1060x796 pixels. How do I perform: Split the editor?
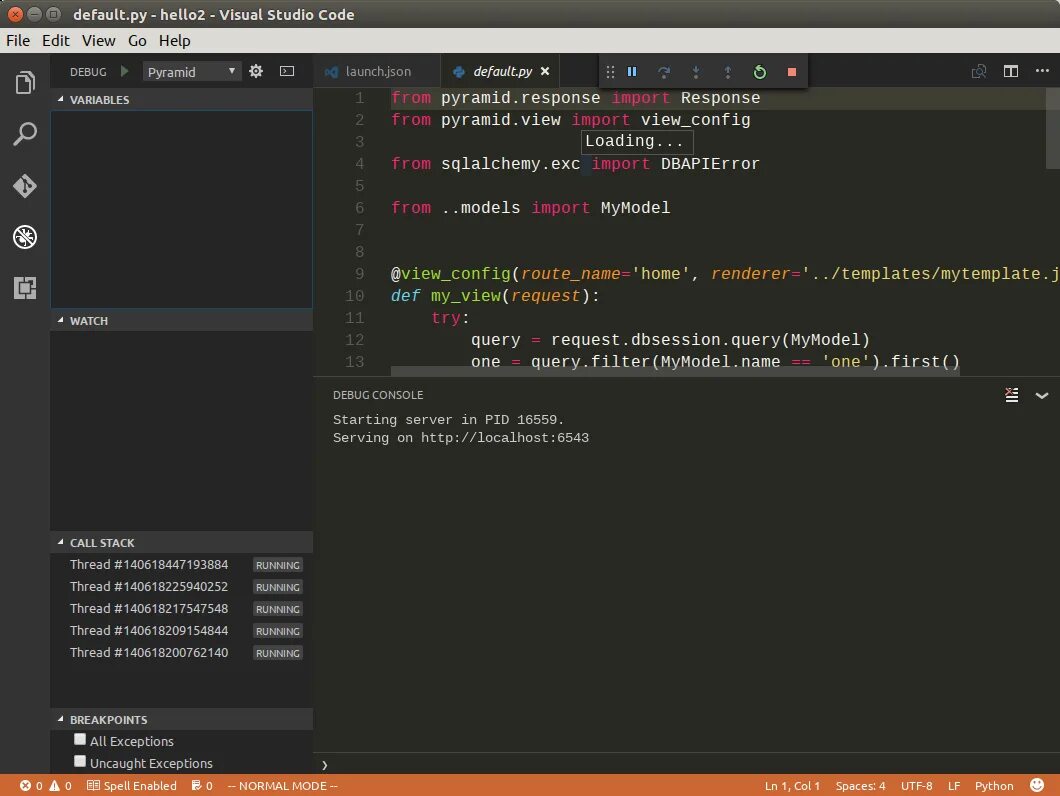[1011, 71]
